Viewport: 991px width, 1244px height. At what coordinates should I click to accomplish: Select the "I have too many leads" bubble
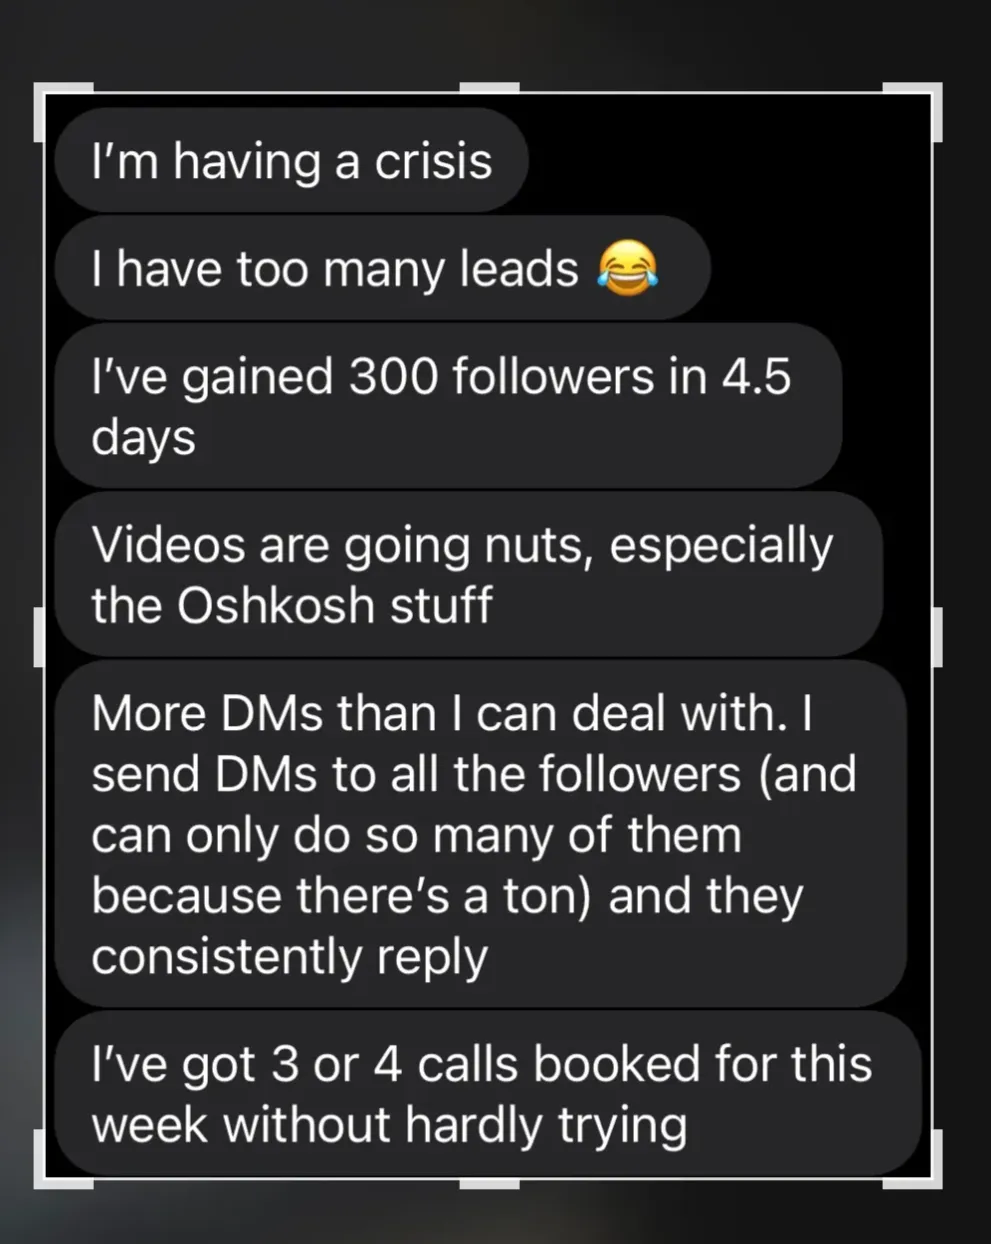pos(382,268)
